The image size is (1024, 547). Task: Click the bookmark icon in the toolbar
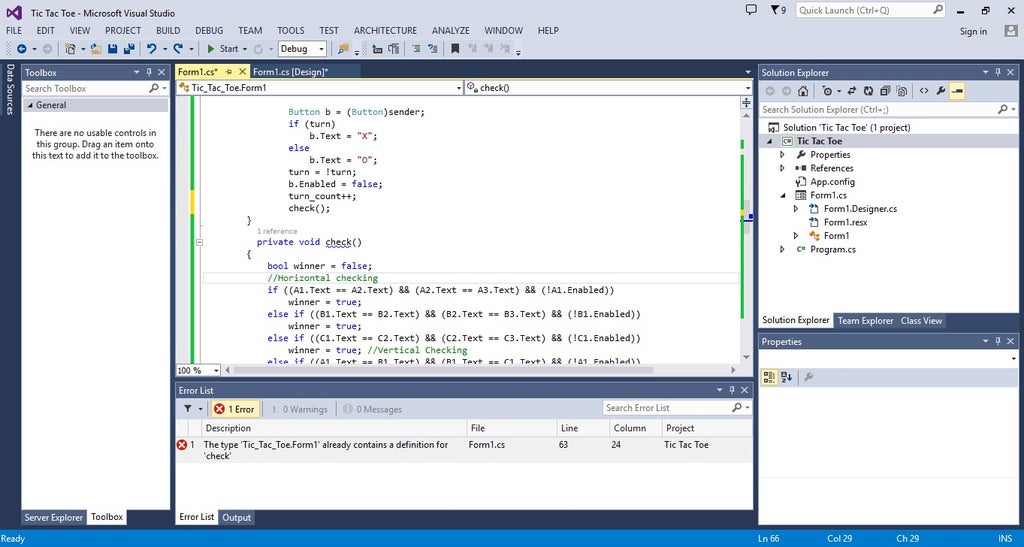(x=456, y=48)
